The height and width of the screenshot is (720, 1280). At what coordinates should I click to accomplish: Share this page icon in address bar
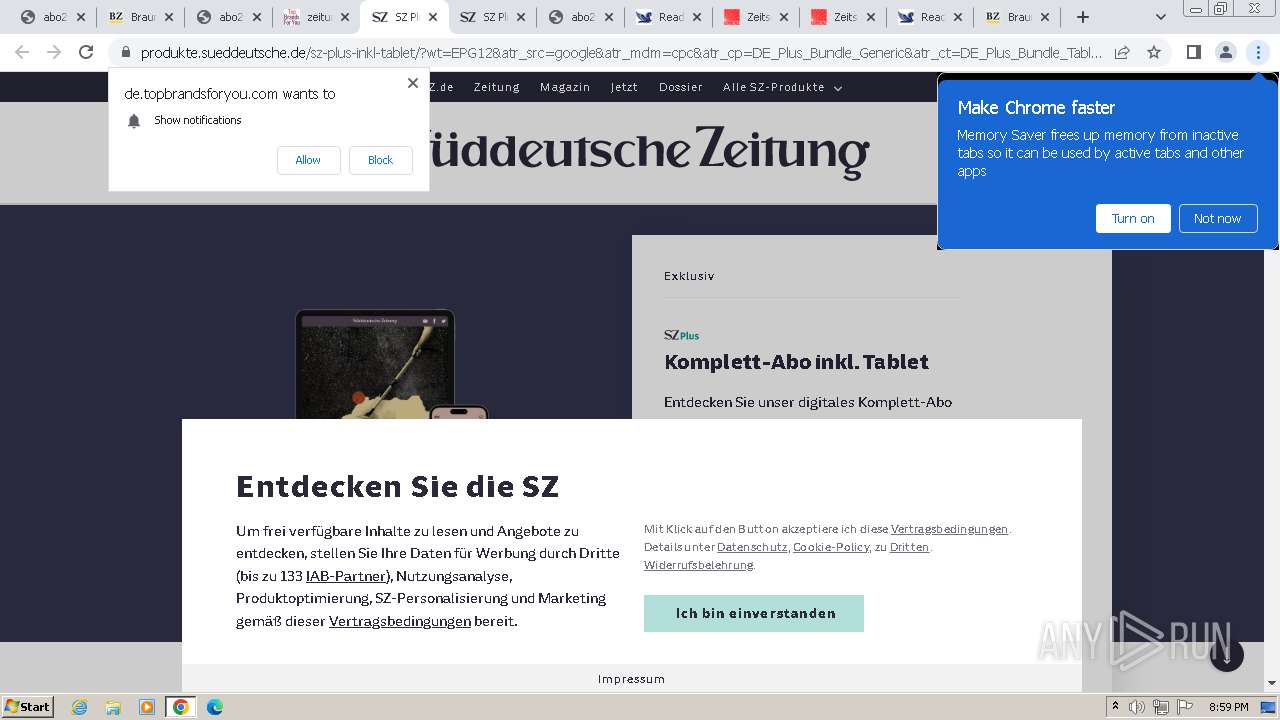[x=1122, y=52]
